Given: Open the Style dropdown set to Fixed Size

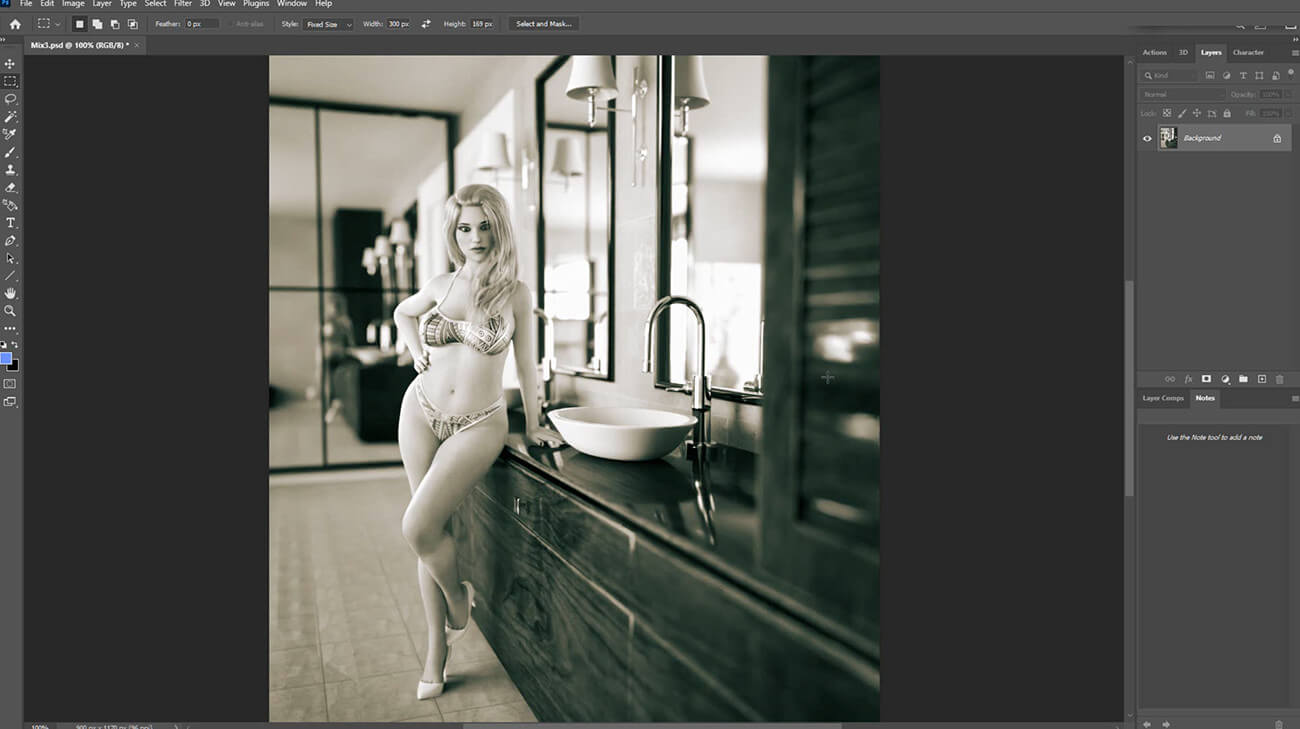Looking at the screenshot, I should point(329,24).
